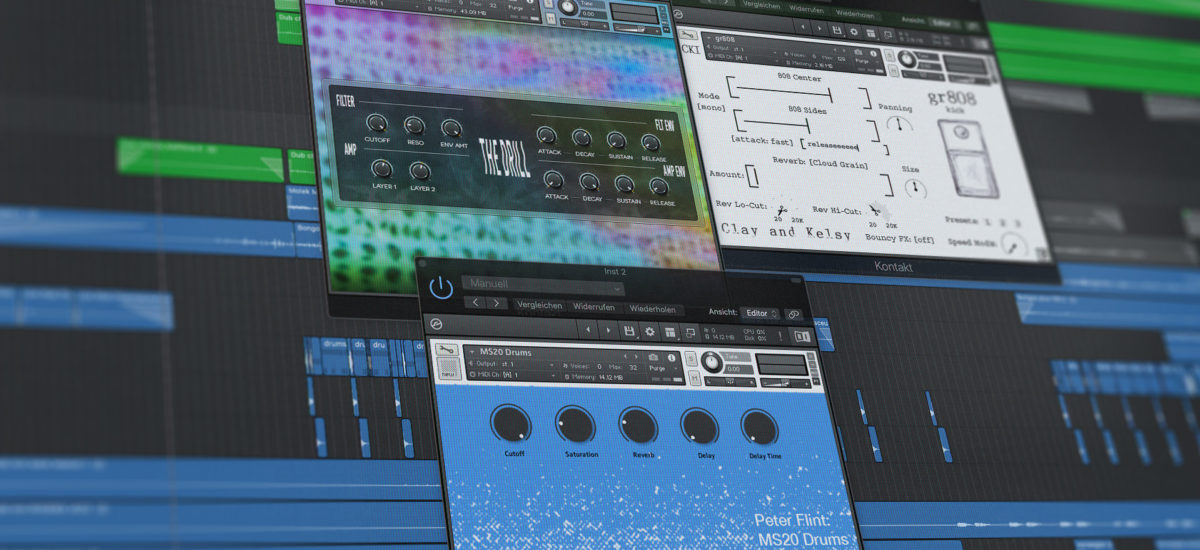Open the Manuell preset dropdown
The width and height of the screenshot is (1200, 550).
(x=543, y=286)
